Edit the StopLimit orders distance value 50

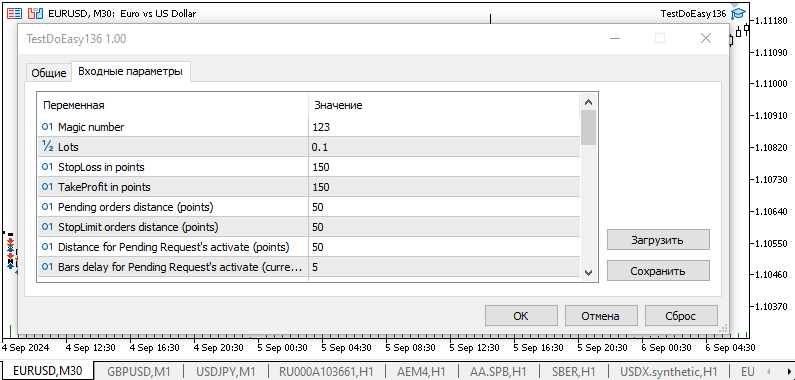coord(444,227)
